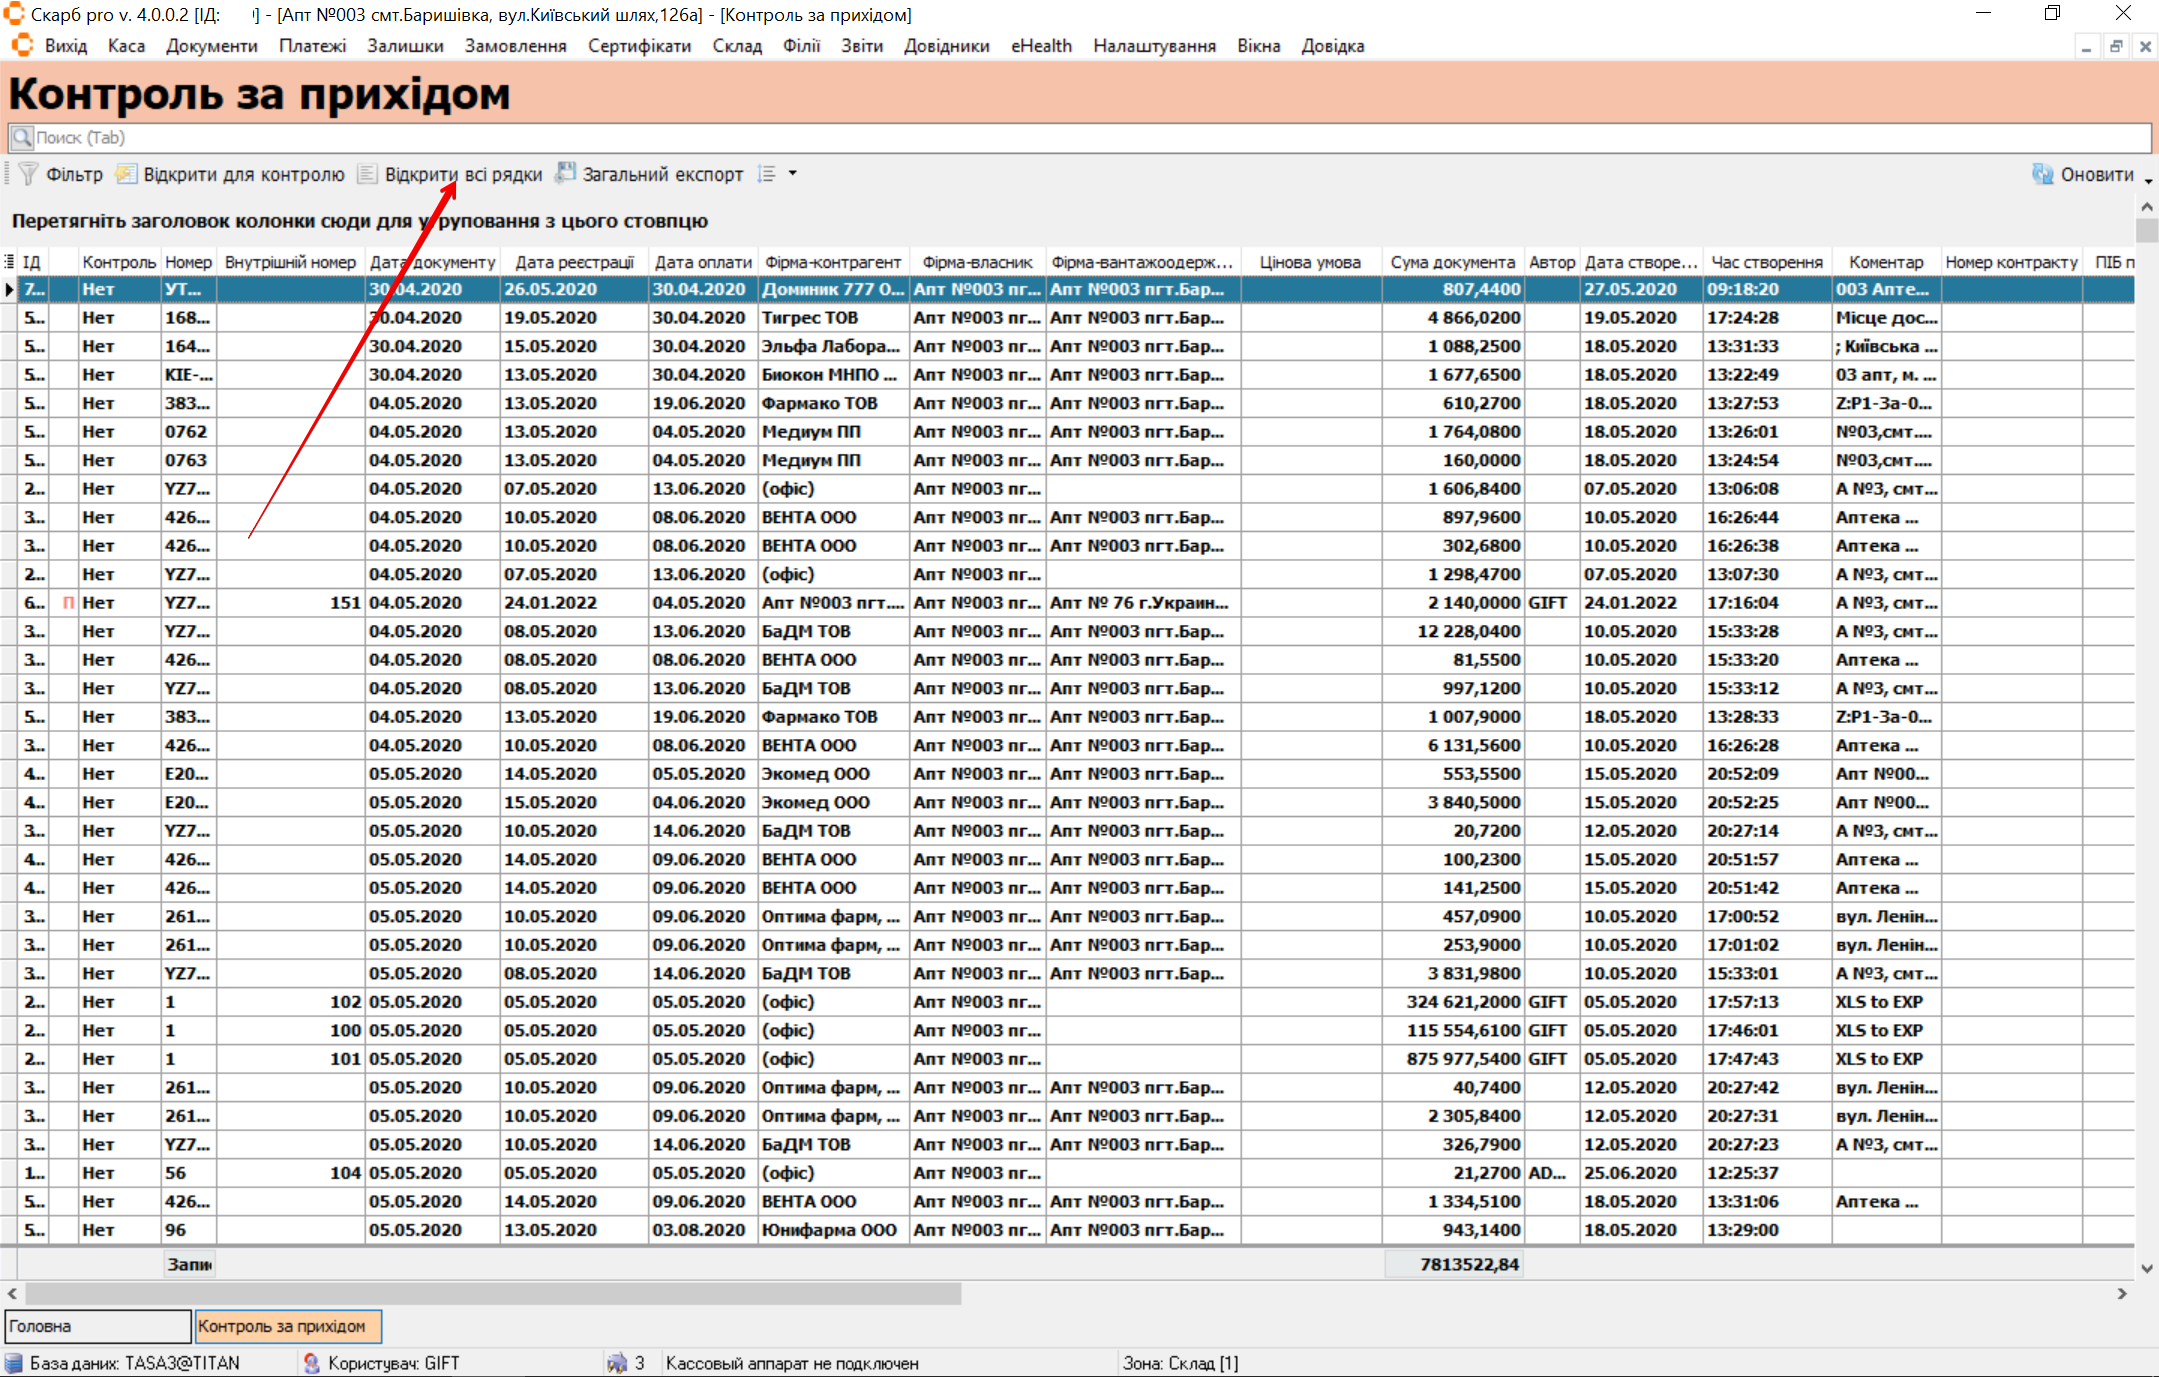
Task: Open dropdown arrow next to list icon
Action: tap(793, 174)
